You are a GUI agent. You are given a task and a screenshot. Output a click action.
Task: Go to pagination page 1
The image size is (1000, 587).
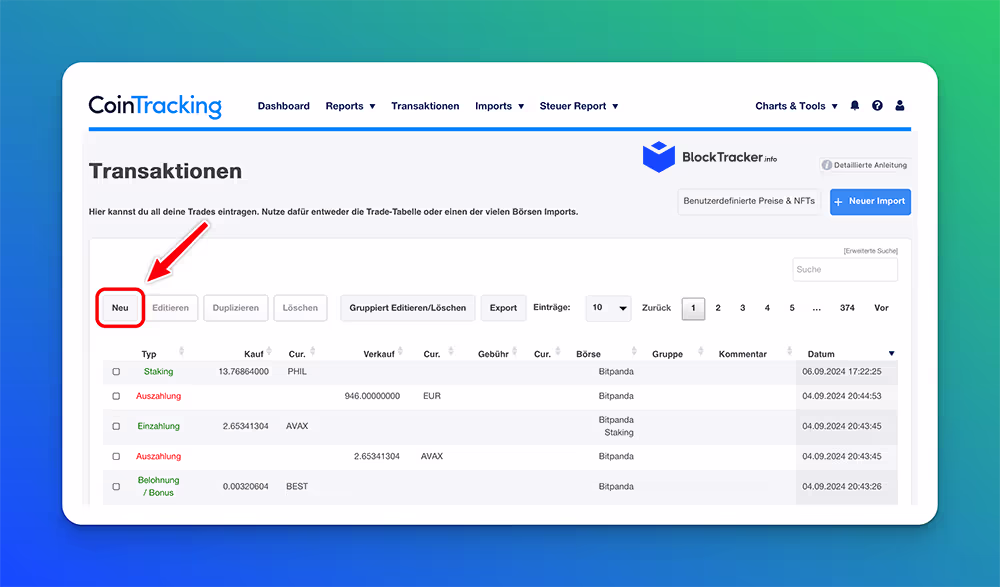click(693, 308)
